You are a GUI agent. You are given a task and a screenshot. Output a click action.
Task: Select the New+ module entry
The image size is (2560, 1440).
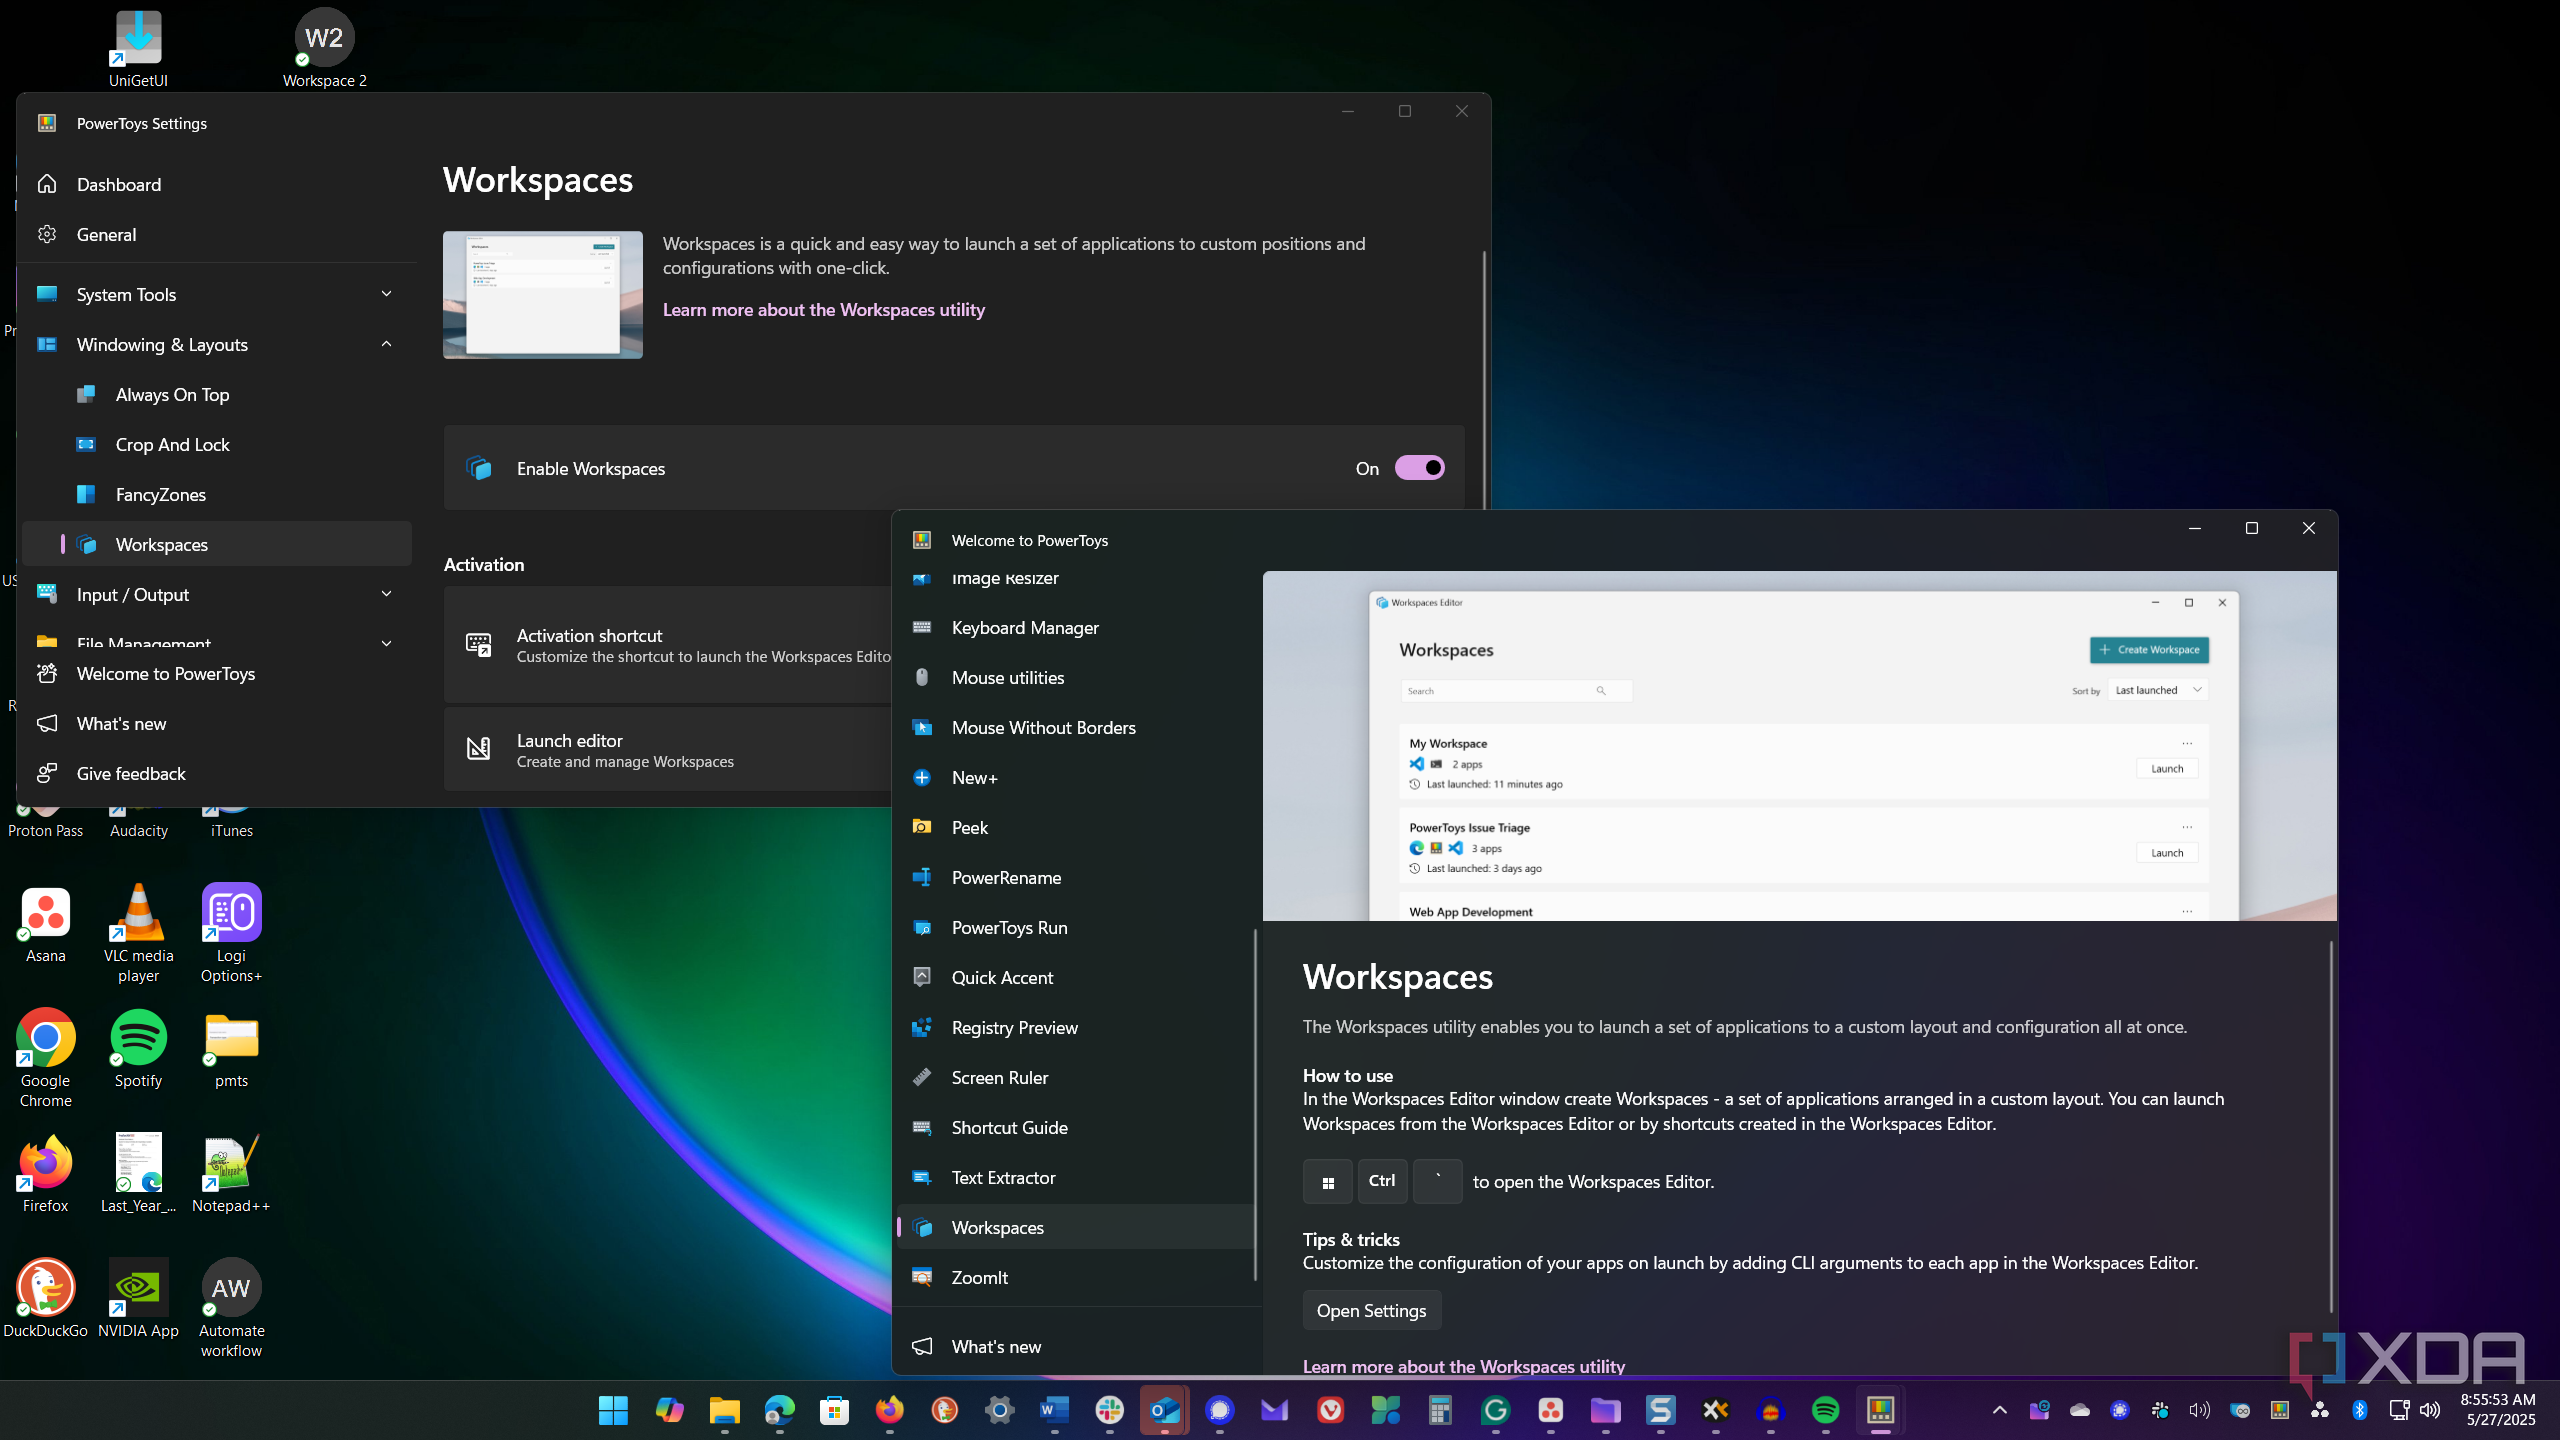(x=1074, y=777)
